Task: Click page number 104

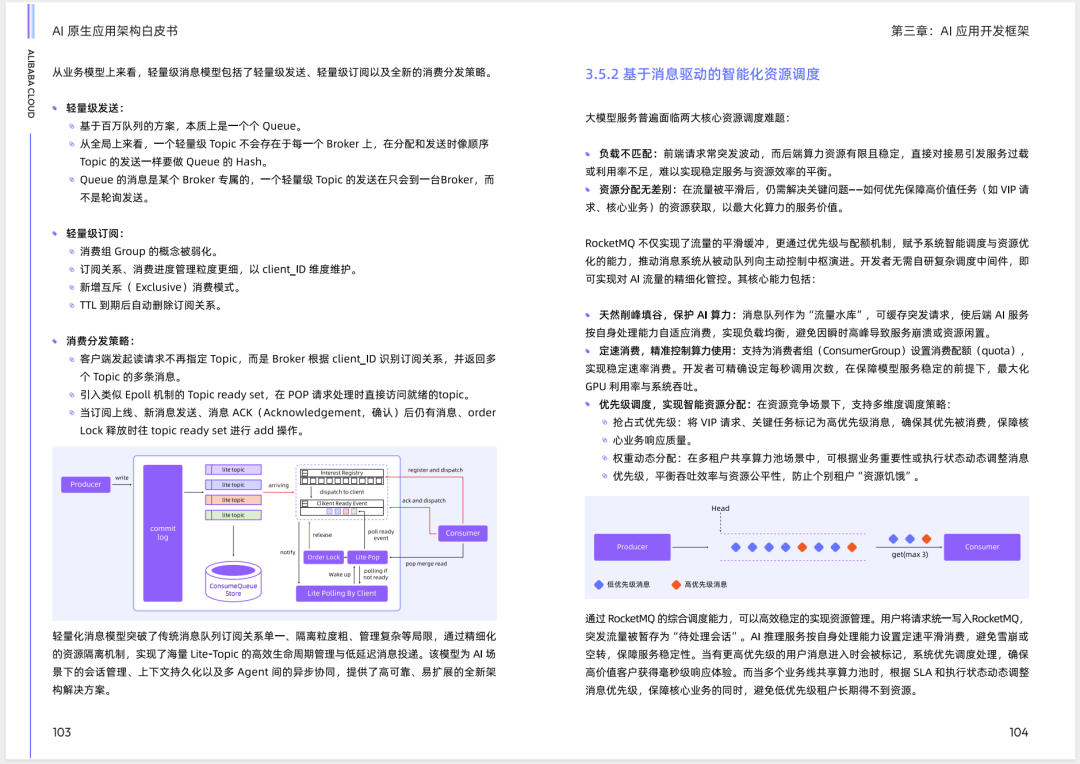Action: (1019, 732)
